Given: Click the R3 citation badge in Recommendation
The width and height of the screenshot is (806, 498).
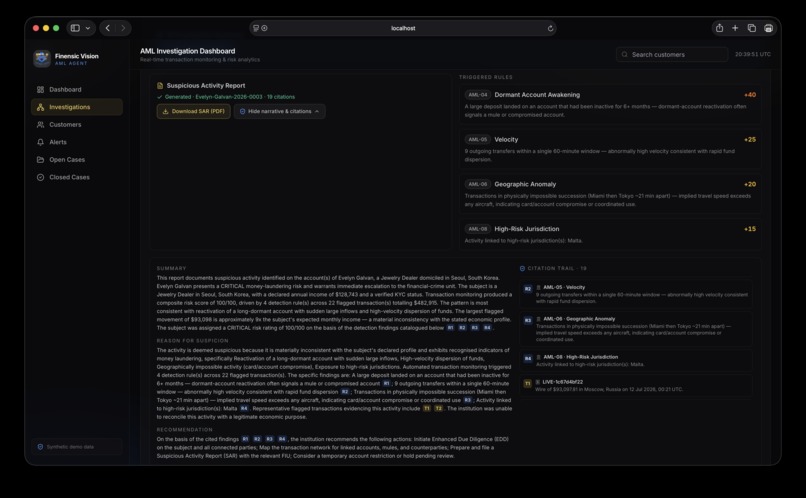Looking at the screenshot, I should click(x=270, y=439).
